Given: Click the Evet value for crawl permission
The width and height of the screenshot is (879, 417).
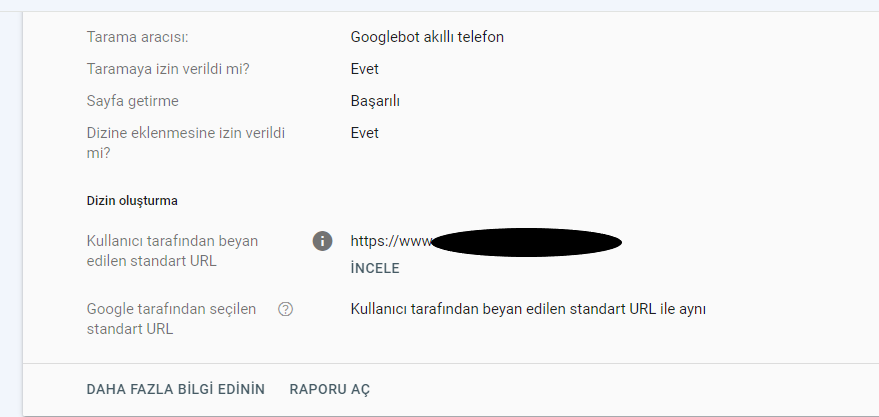Looking at the screenshot, I should click(364, 69).
